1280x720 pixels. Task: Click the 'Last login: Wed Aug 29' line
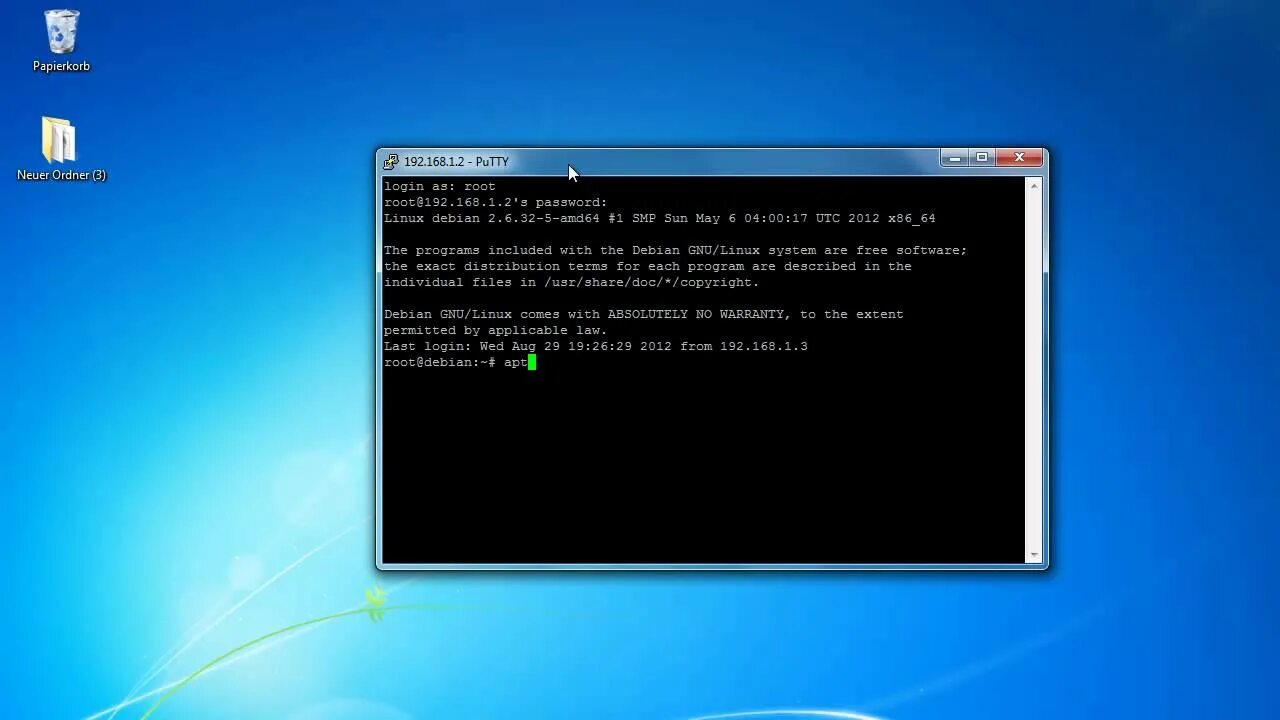596,346
